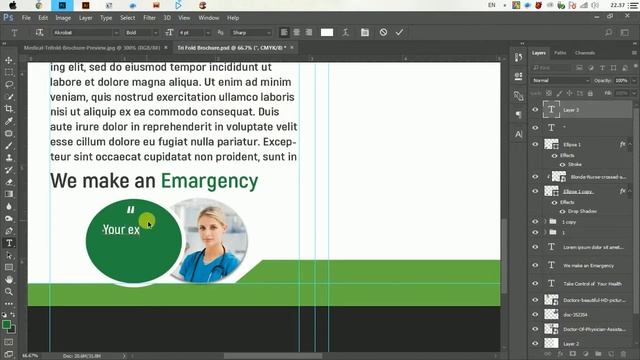
Task: Hide the Blonde Nurse layer
Action: click(x=535, y=177)
